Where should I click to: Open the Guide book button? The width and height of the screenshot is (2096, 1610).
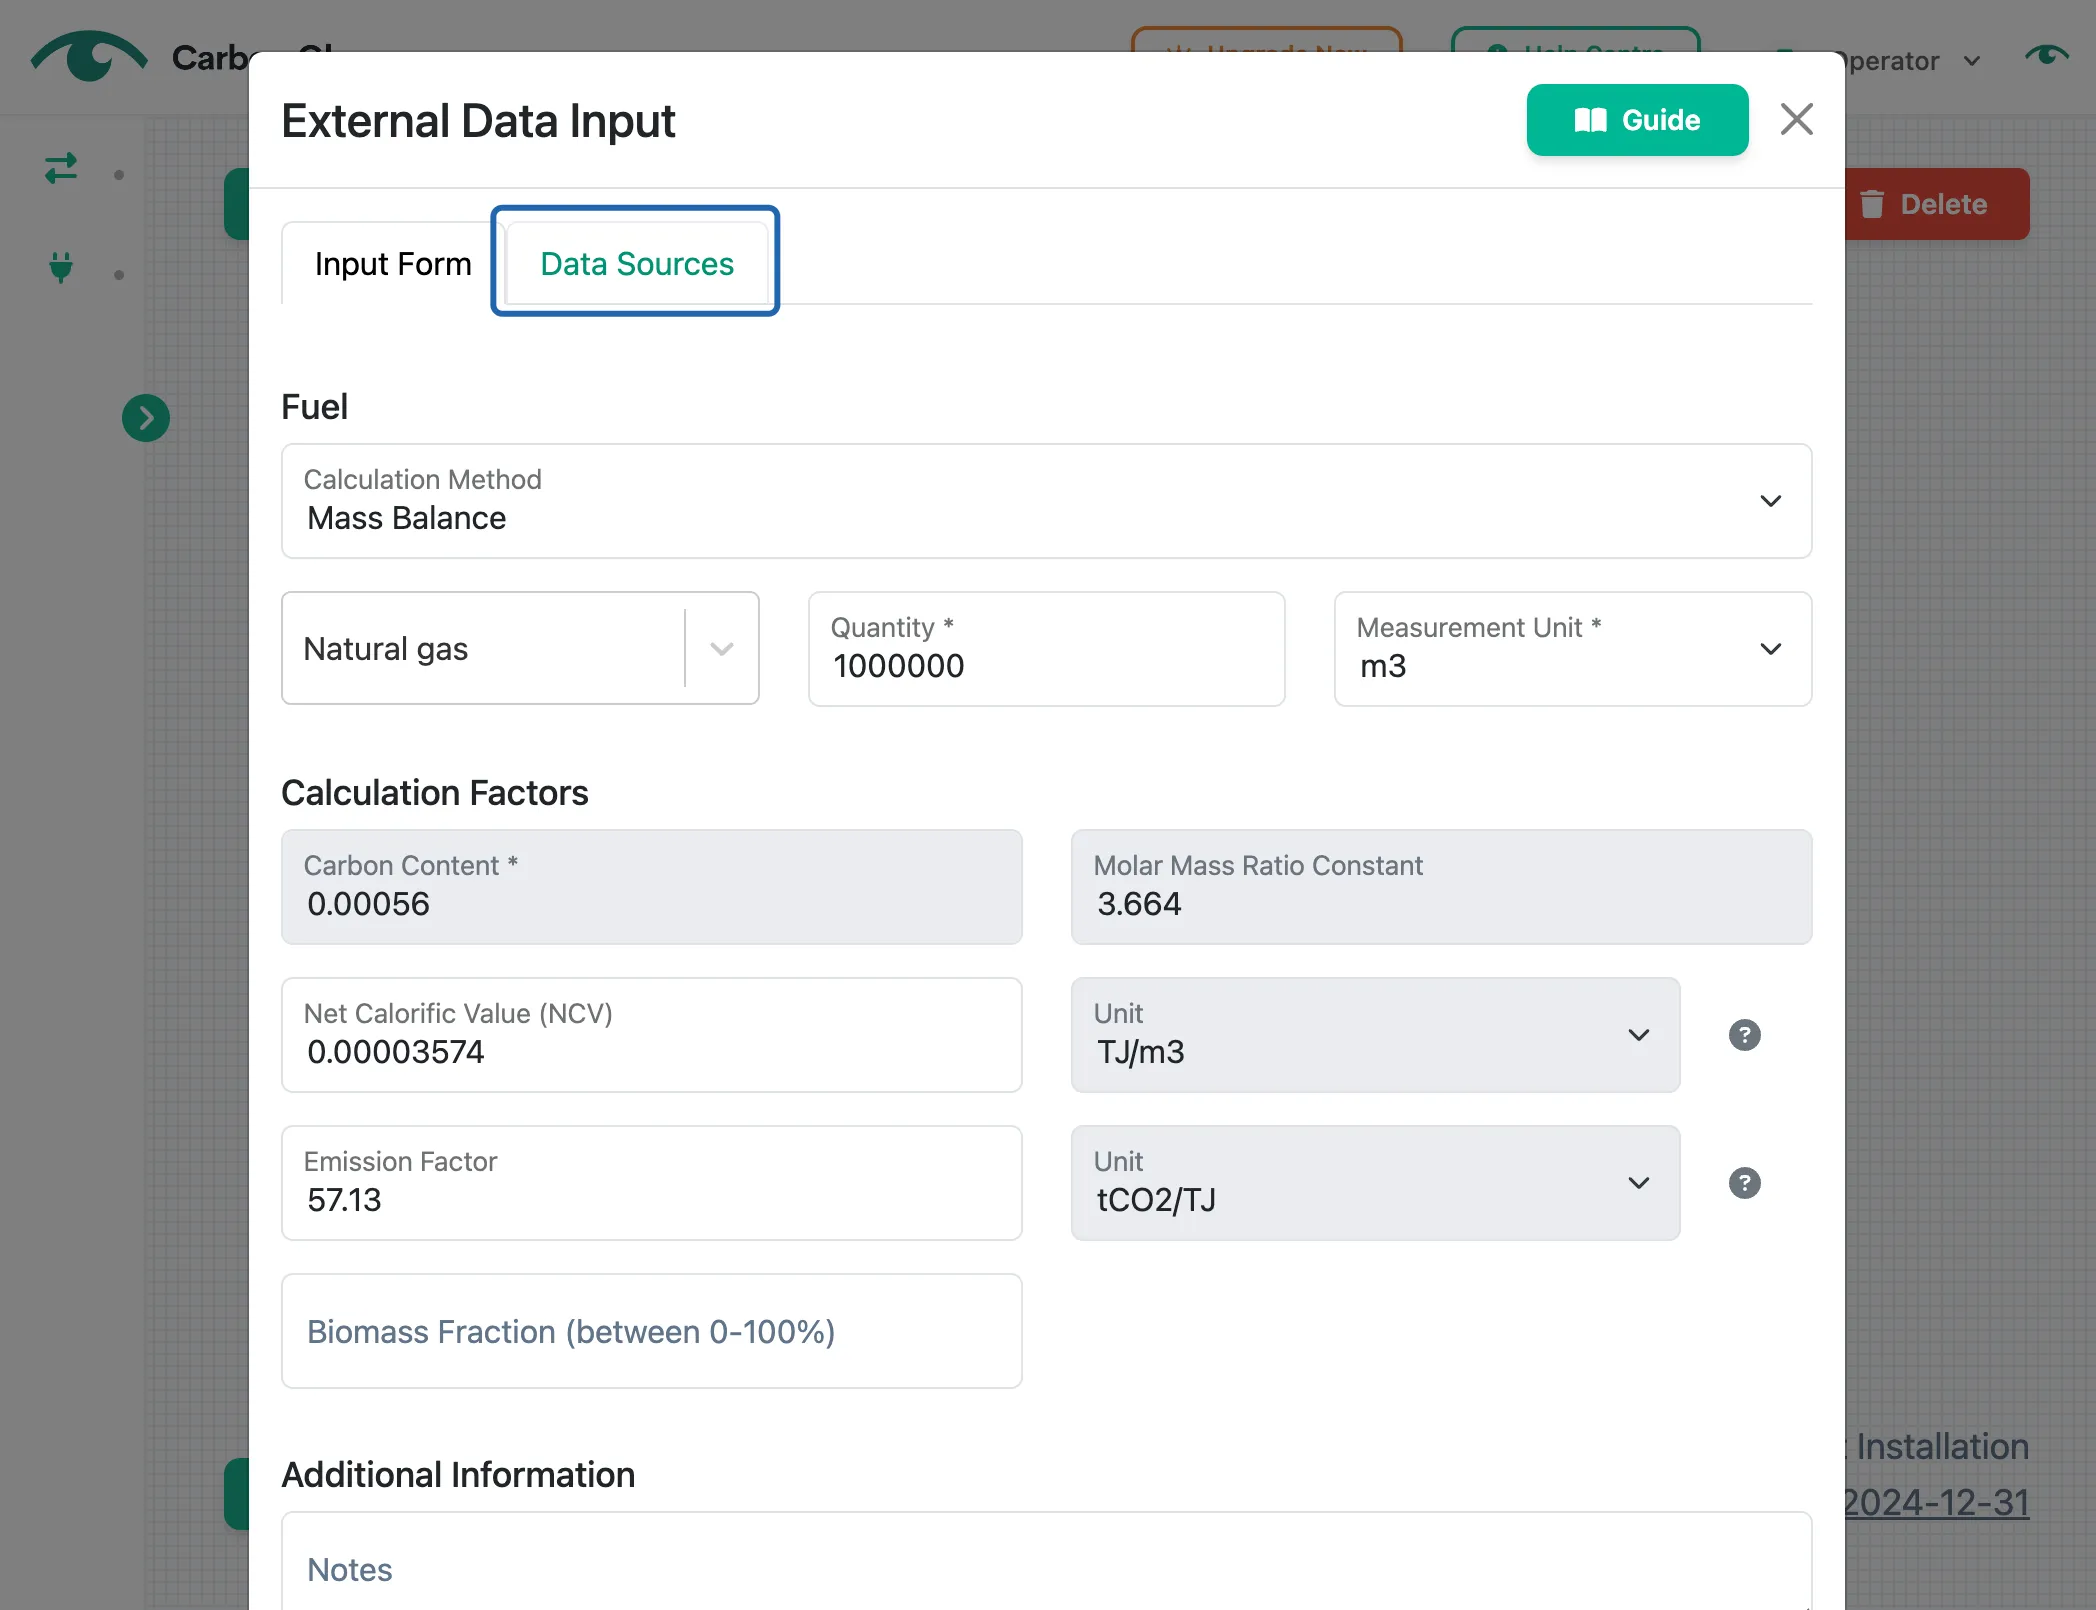[x=1637, y=120]
